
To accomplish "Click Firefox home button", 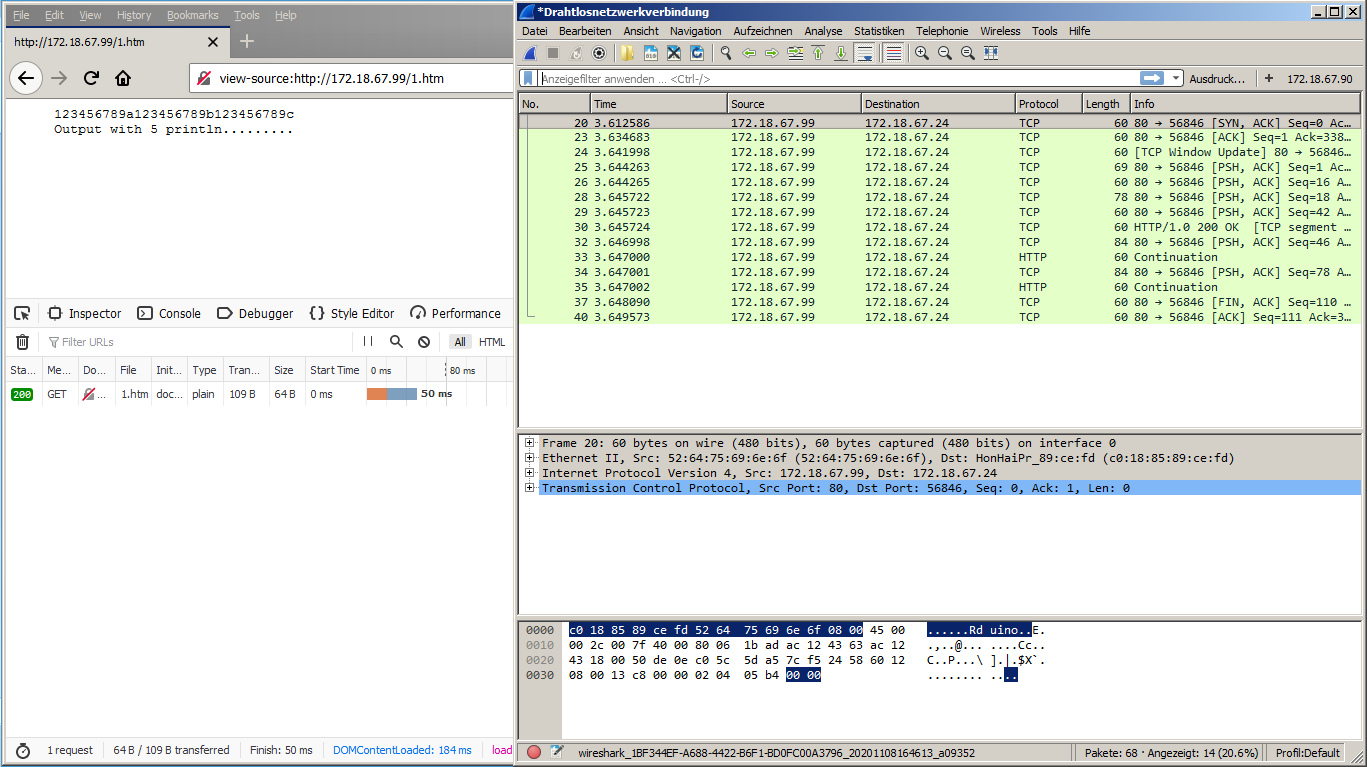I will pos(123,78).
